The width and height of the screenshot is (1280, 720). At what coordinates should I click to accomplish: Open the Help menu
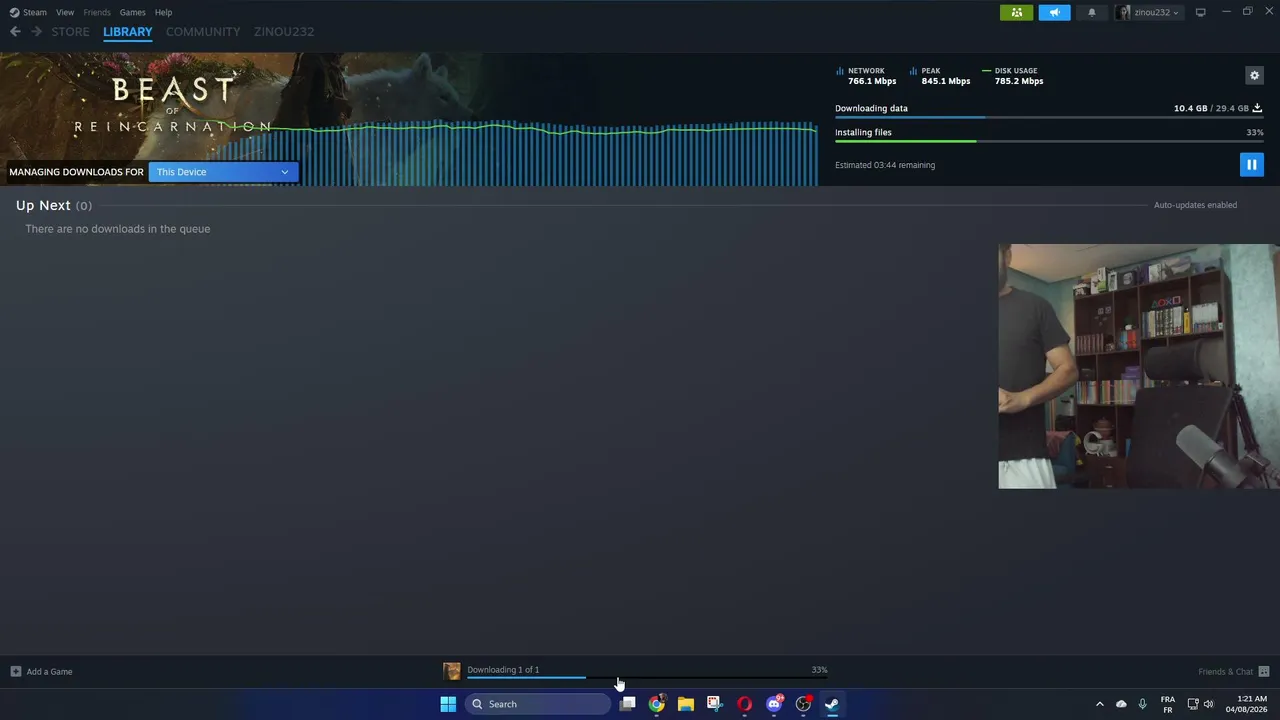(x=163, y=12)
